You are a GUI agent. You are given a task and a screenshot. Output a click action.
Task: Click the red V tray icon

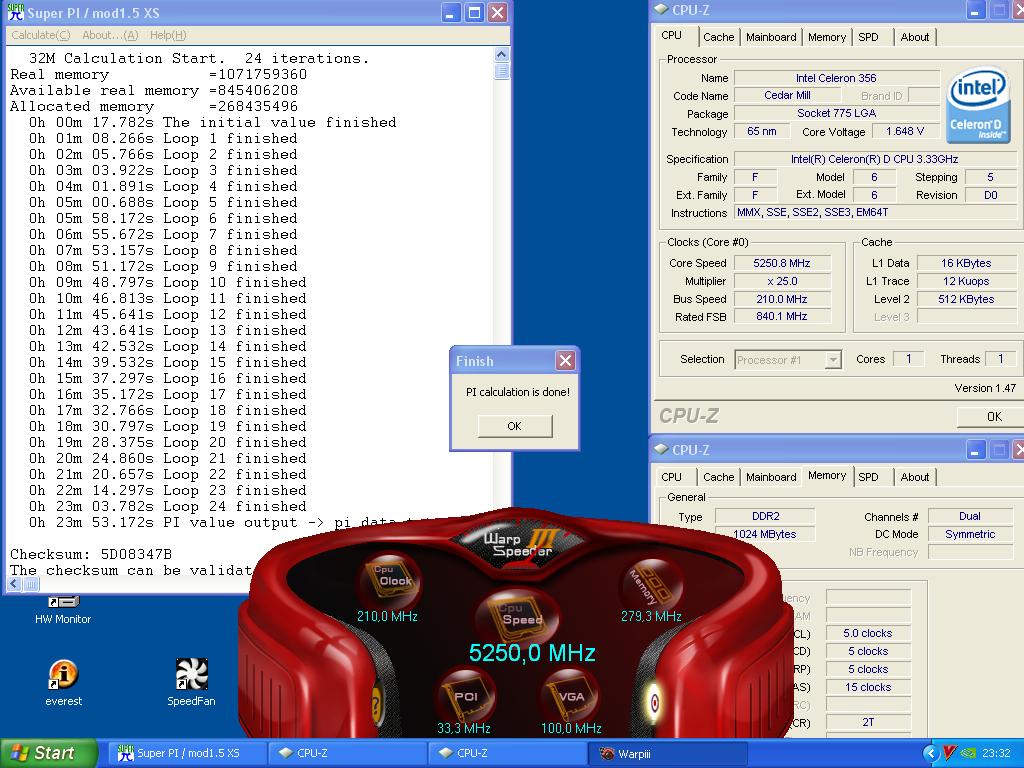(x=950, y=753)
